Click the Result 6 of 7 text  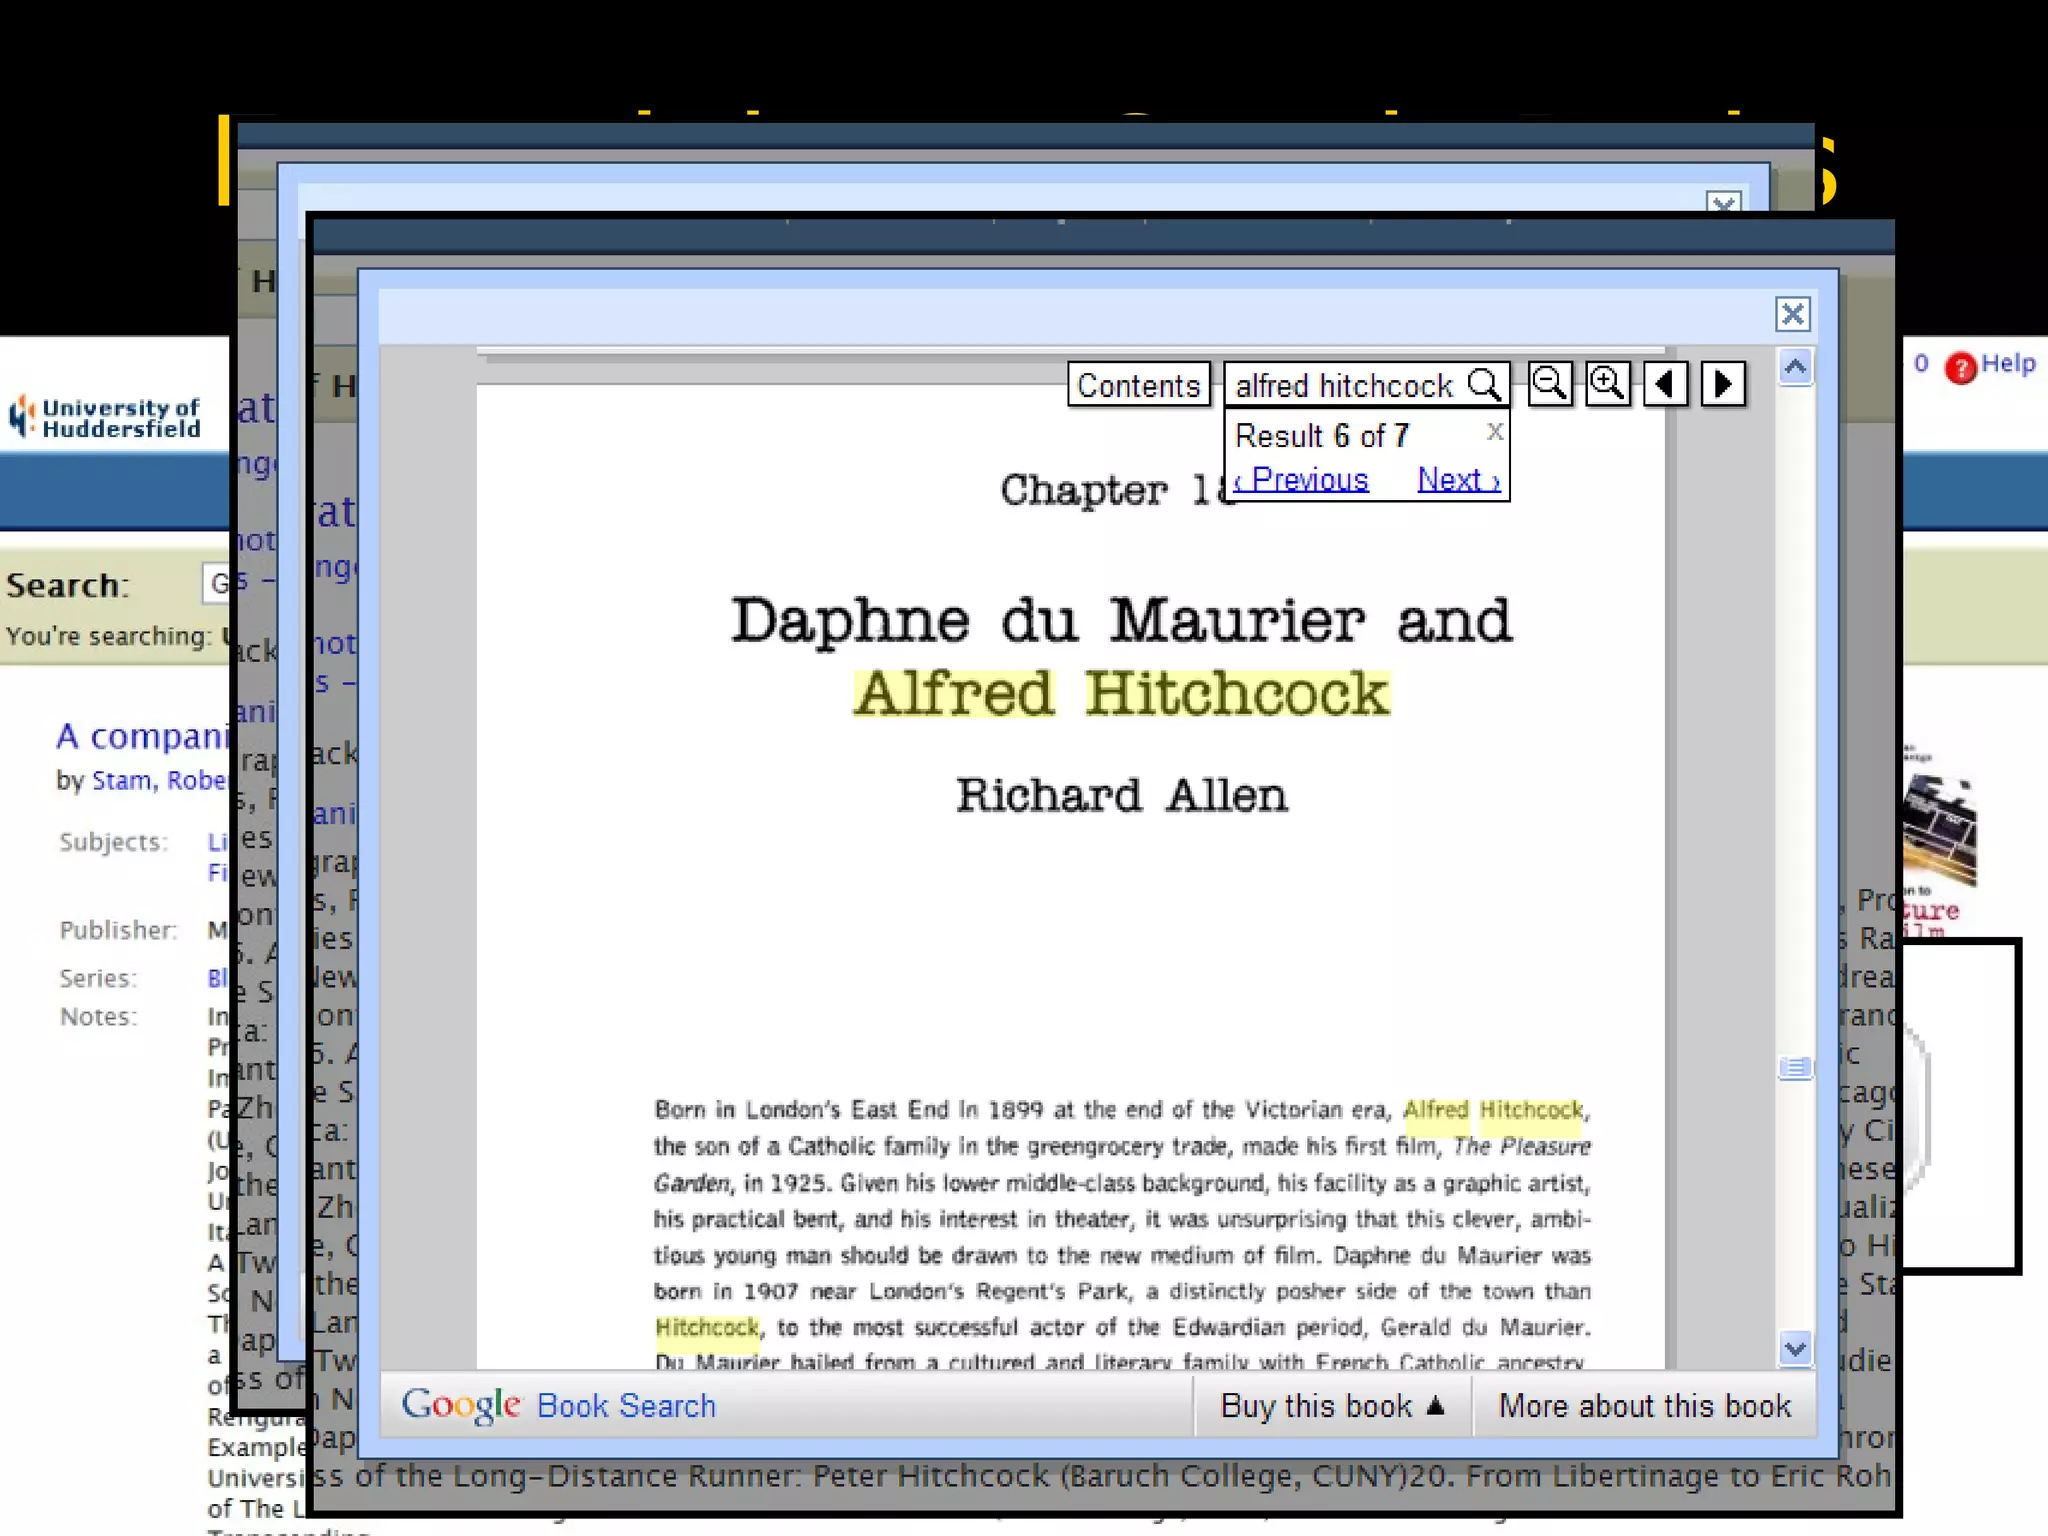click(x=1322, y=436)
